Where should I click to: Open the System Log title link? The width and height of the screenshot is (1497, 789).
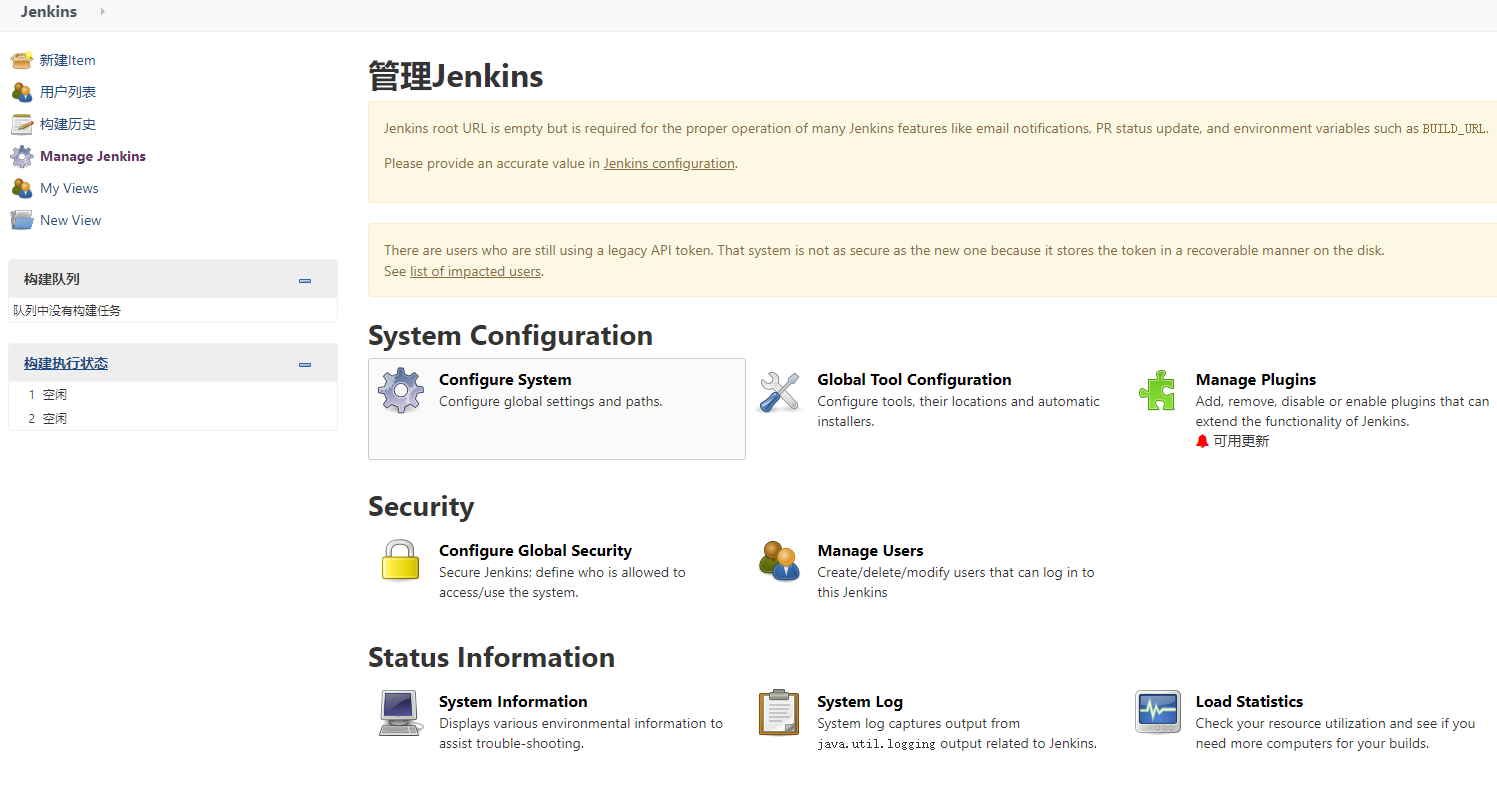[x=860, y=702]
